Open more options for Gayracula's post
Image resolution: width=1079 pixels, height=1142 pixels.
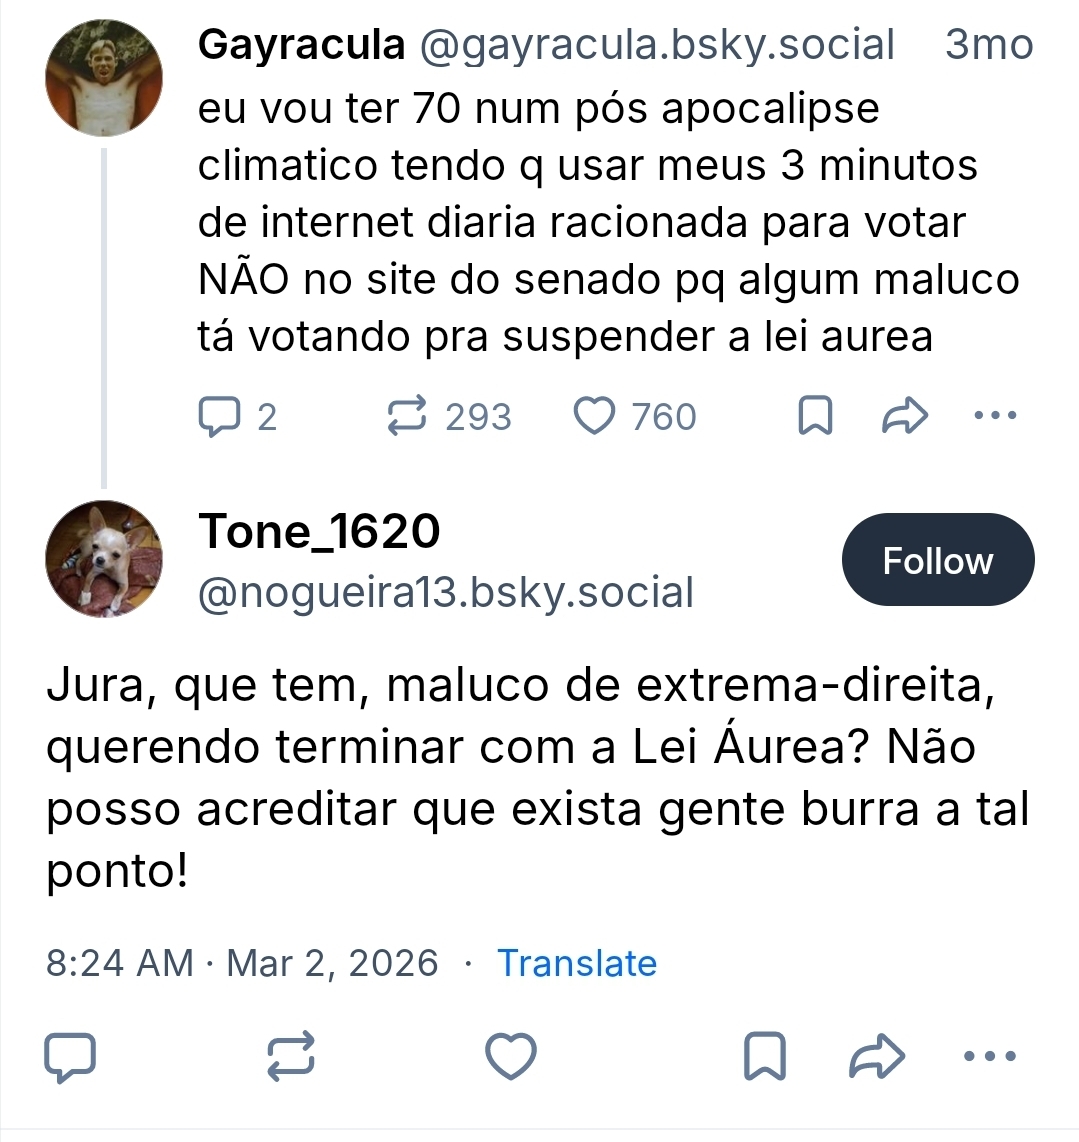pyautogui.click(x=995, y=415)
